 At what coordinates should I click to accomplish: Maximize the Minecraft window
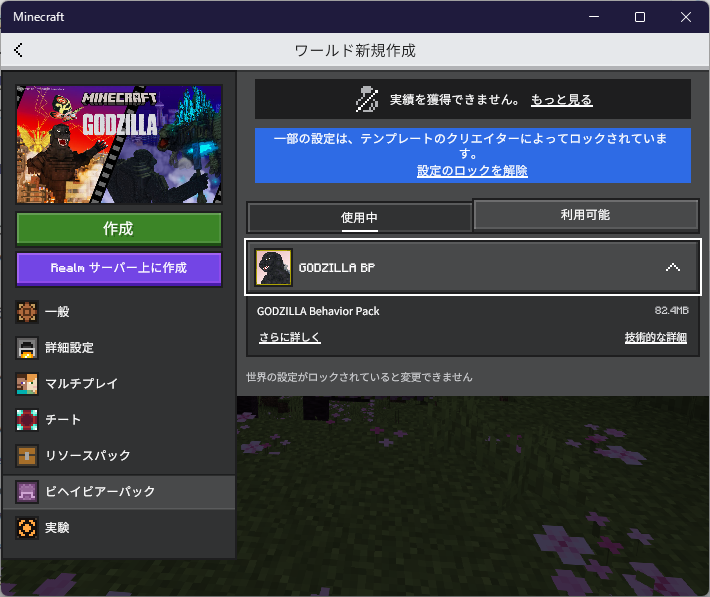click(640, 17)
